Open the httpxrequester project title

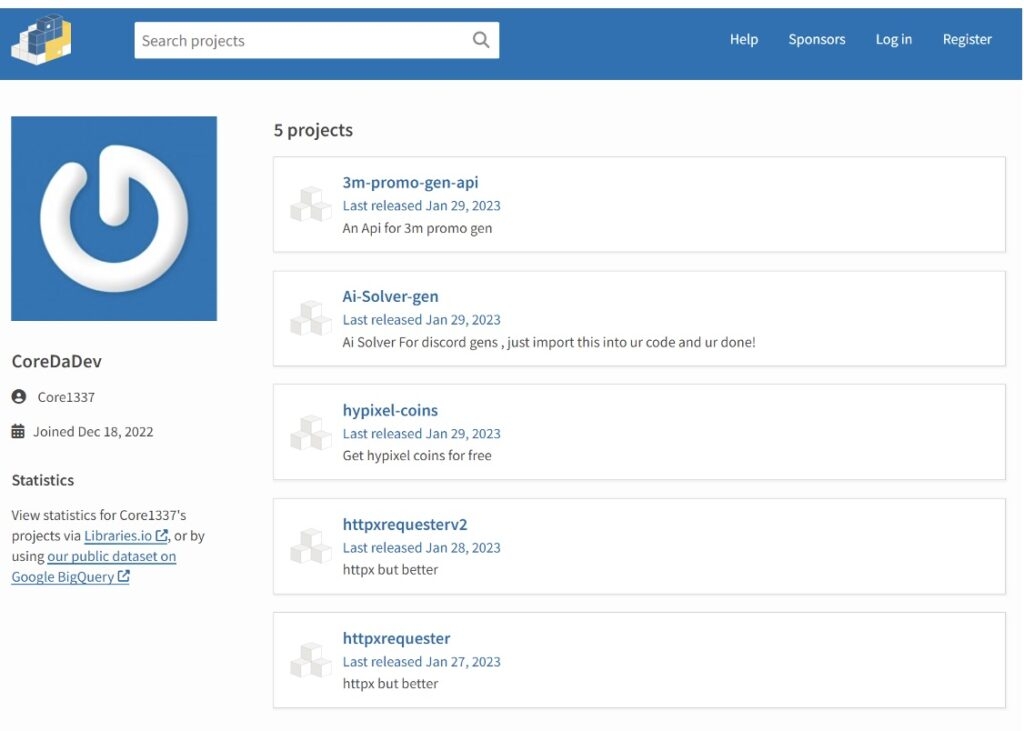coord(396,638)
